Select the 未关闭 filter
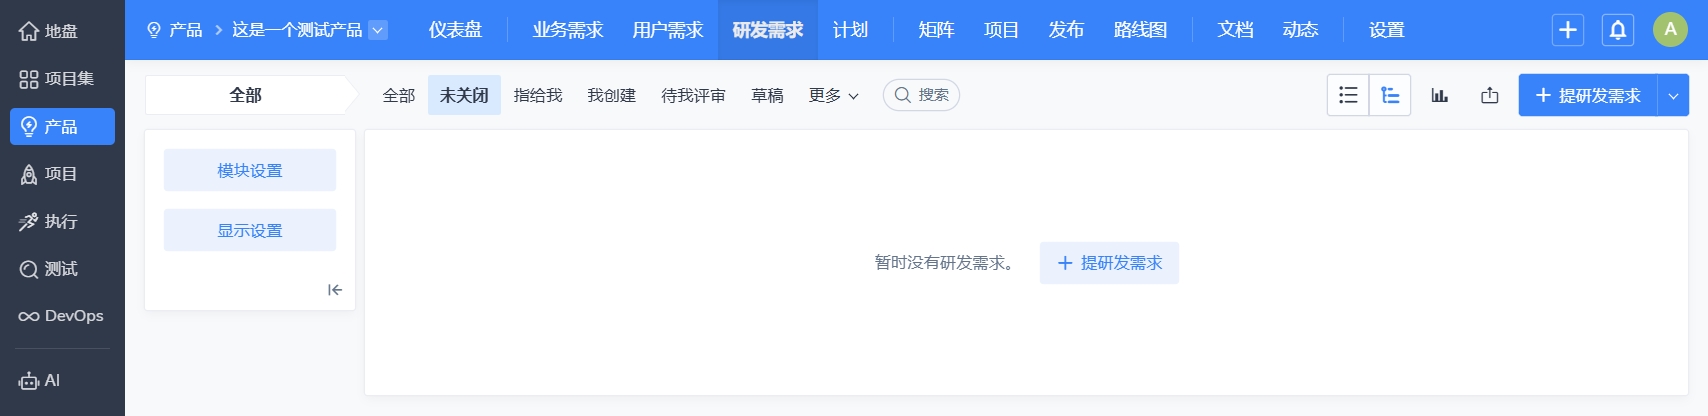The width and height of the screenshot is (1708, 416). click(x=464, y=95)
